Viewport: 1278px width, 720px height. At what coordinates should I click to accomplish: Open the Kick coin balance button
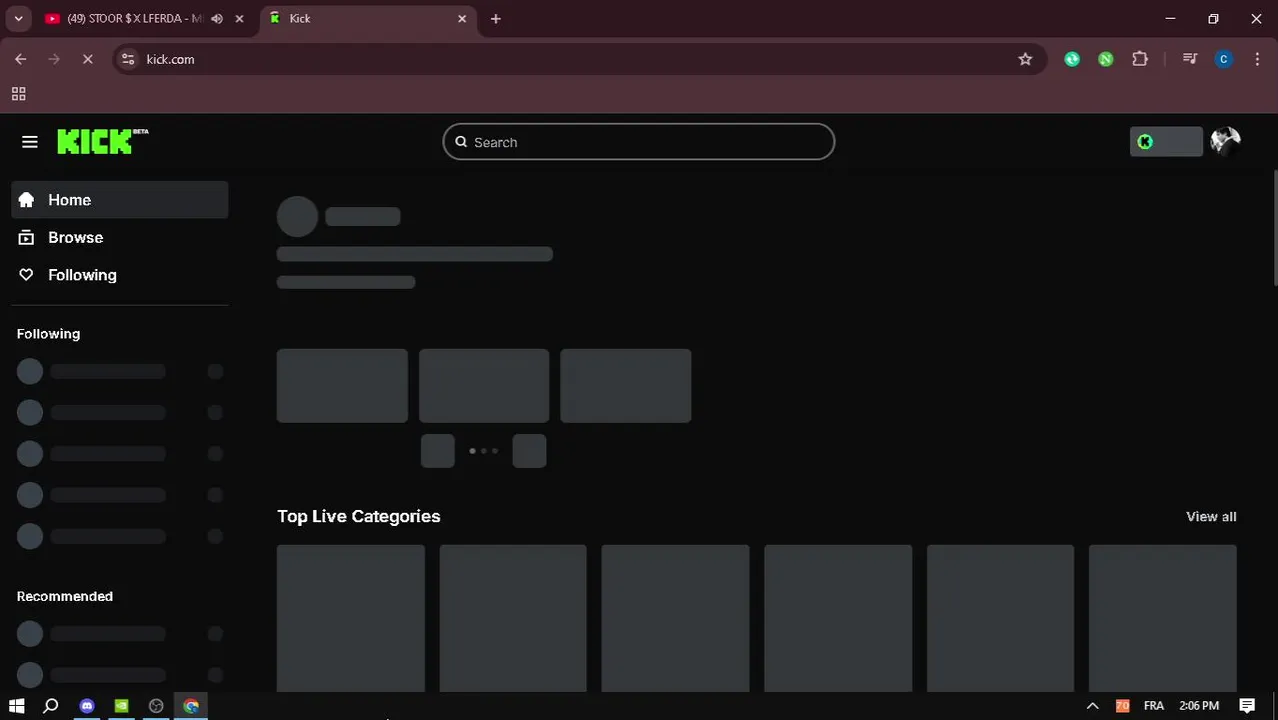click(1166, 142)
